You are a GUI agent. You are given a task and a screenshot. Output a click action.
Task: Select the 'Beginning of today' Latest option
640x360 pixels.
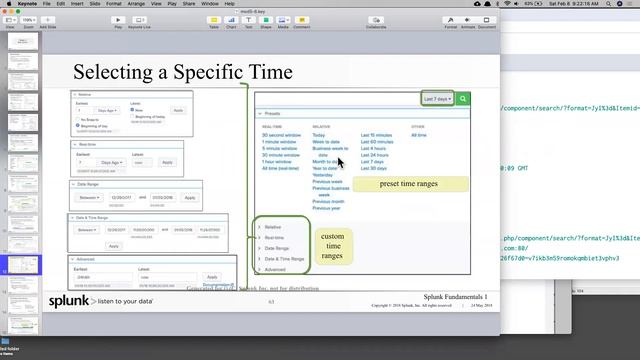132,116
